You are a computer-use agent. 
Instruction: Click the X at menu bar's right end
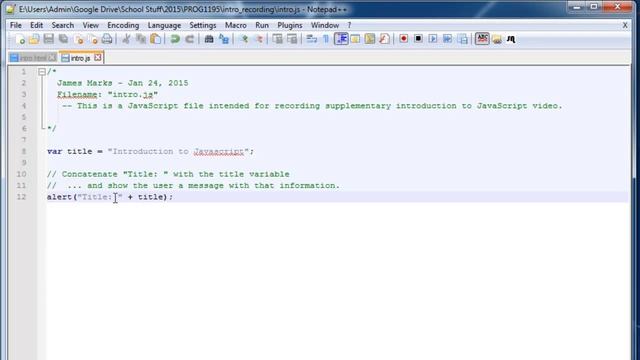click(x=625, y=25)
